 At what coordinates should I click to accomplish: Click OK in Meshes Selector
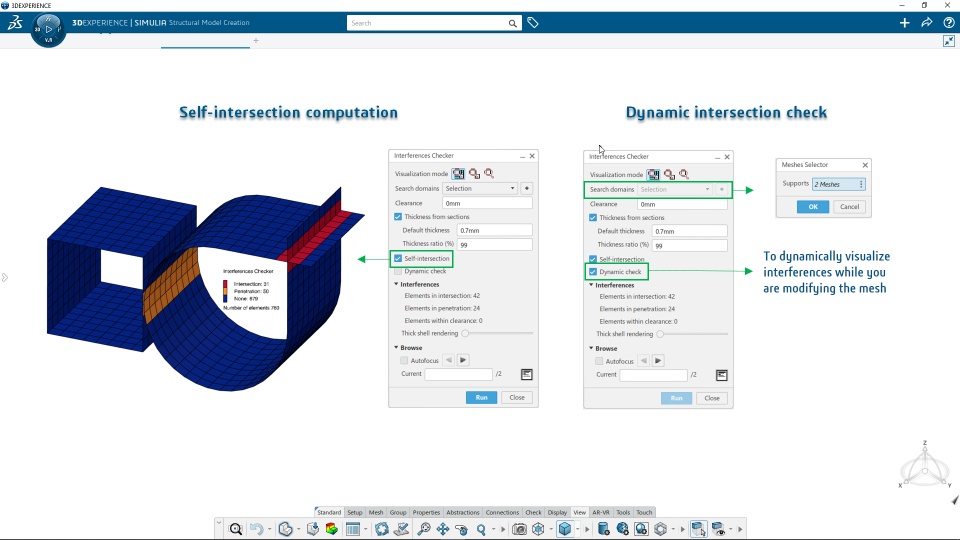[x=813, y=206]
